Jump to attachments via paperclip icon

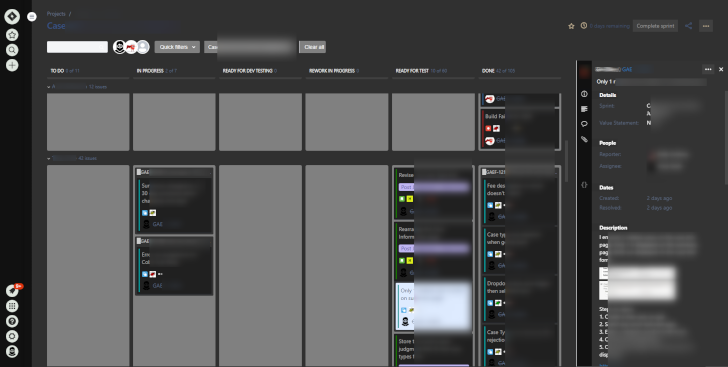pos(584,139)
